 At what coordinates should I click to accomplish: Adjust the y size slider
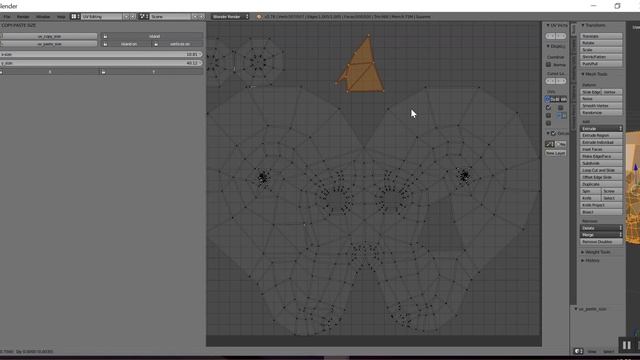tap(101, 63)
